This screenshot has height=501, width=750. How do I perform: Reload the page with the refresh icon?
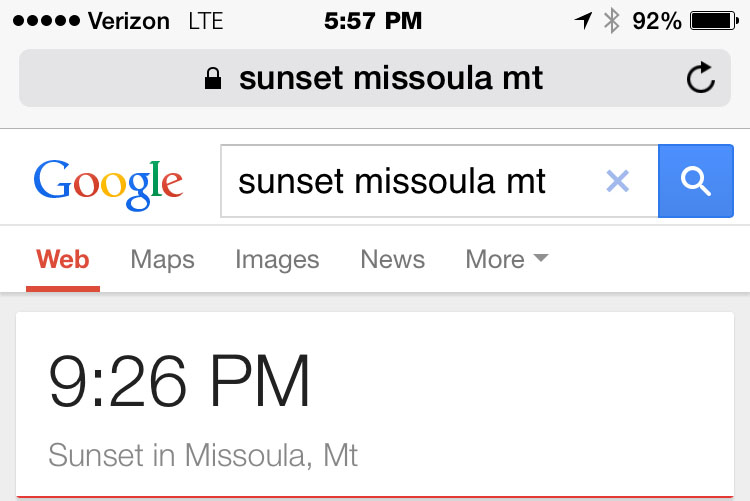pyautogui.click(x=701, y=79)
